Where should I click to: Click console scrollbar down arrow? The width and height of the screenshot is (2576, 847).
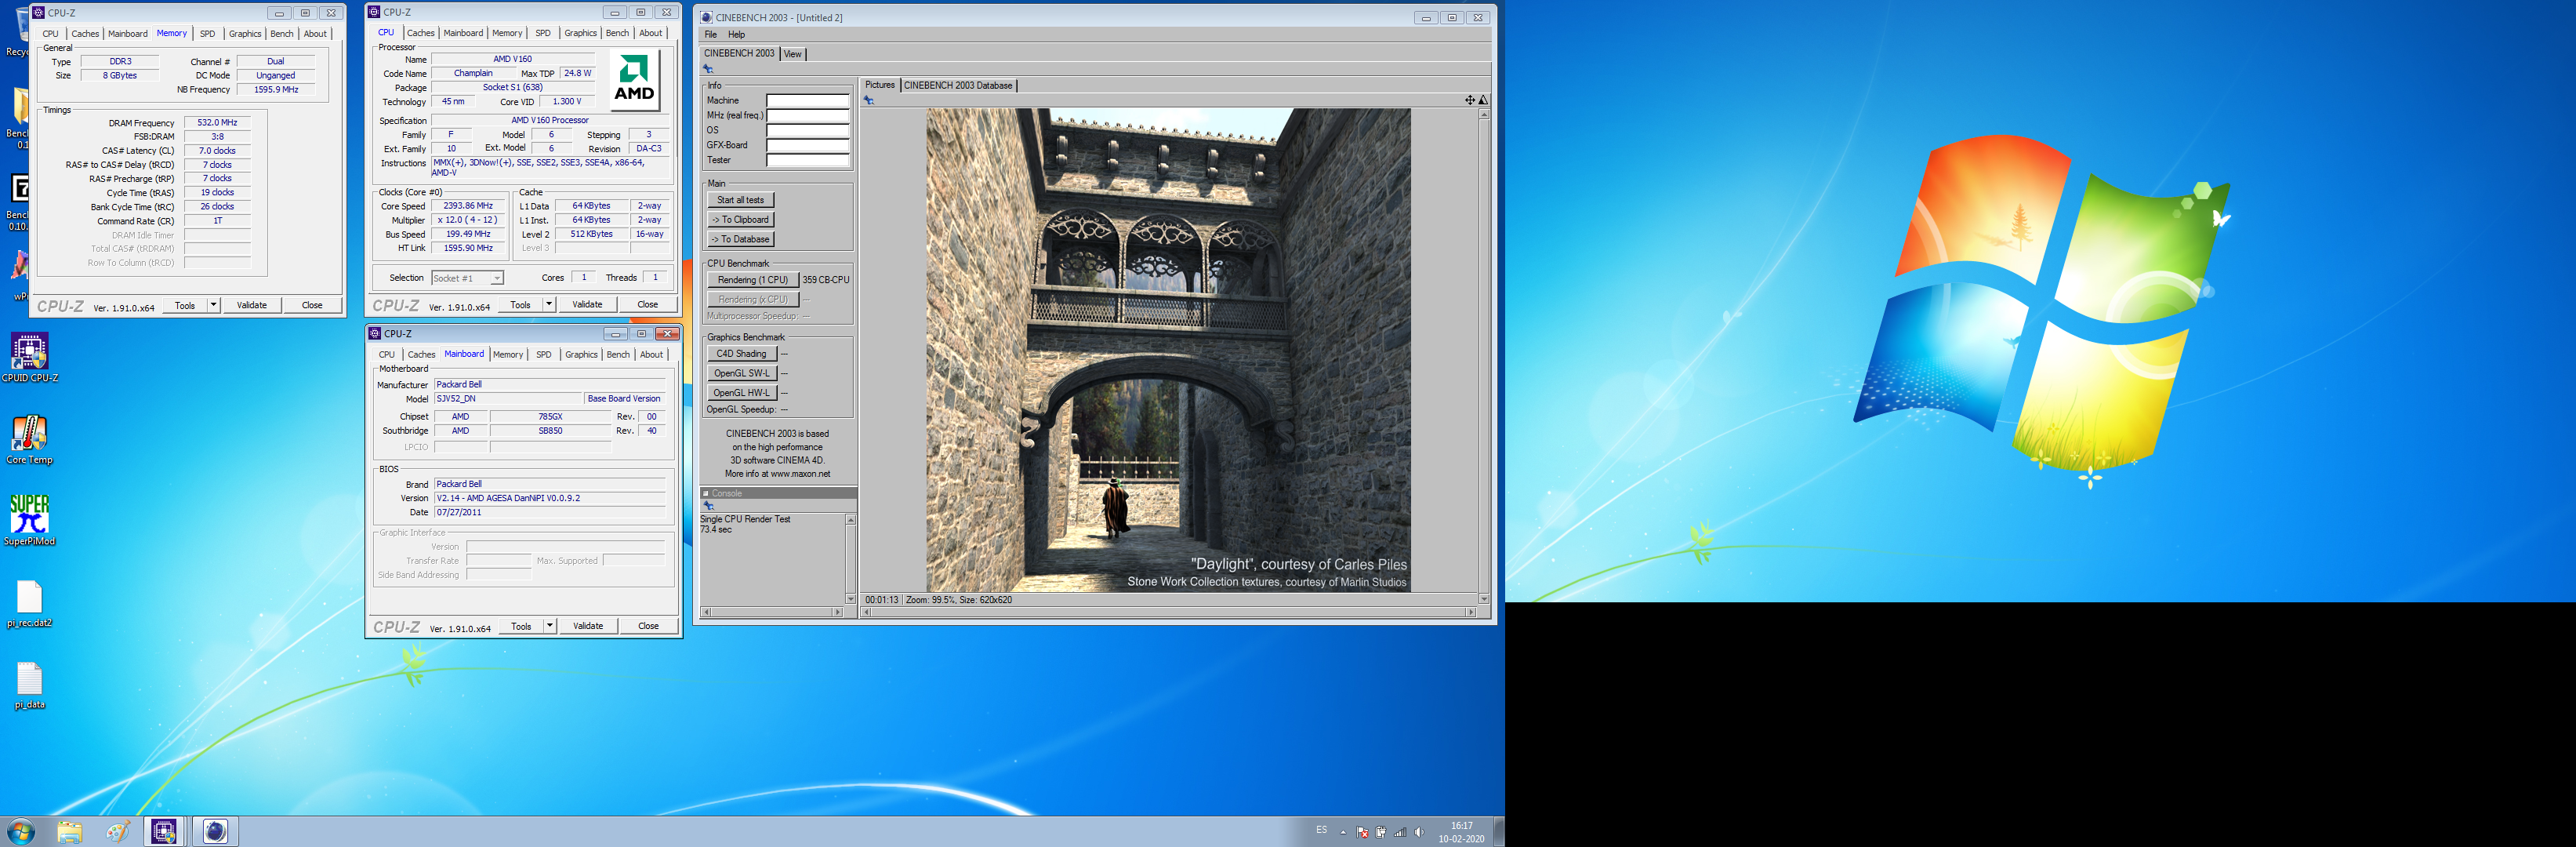click(851, 599)
